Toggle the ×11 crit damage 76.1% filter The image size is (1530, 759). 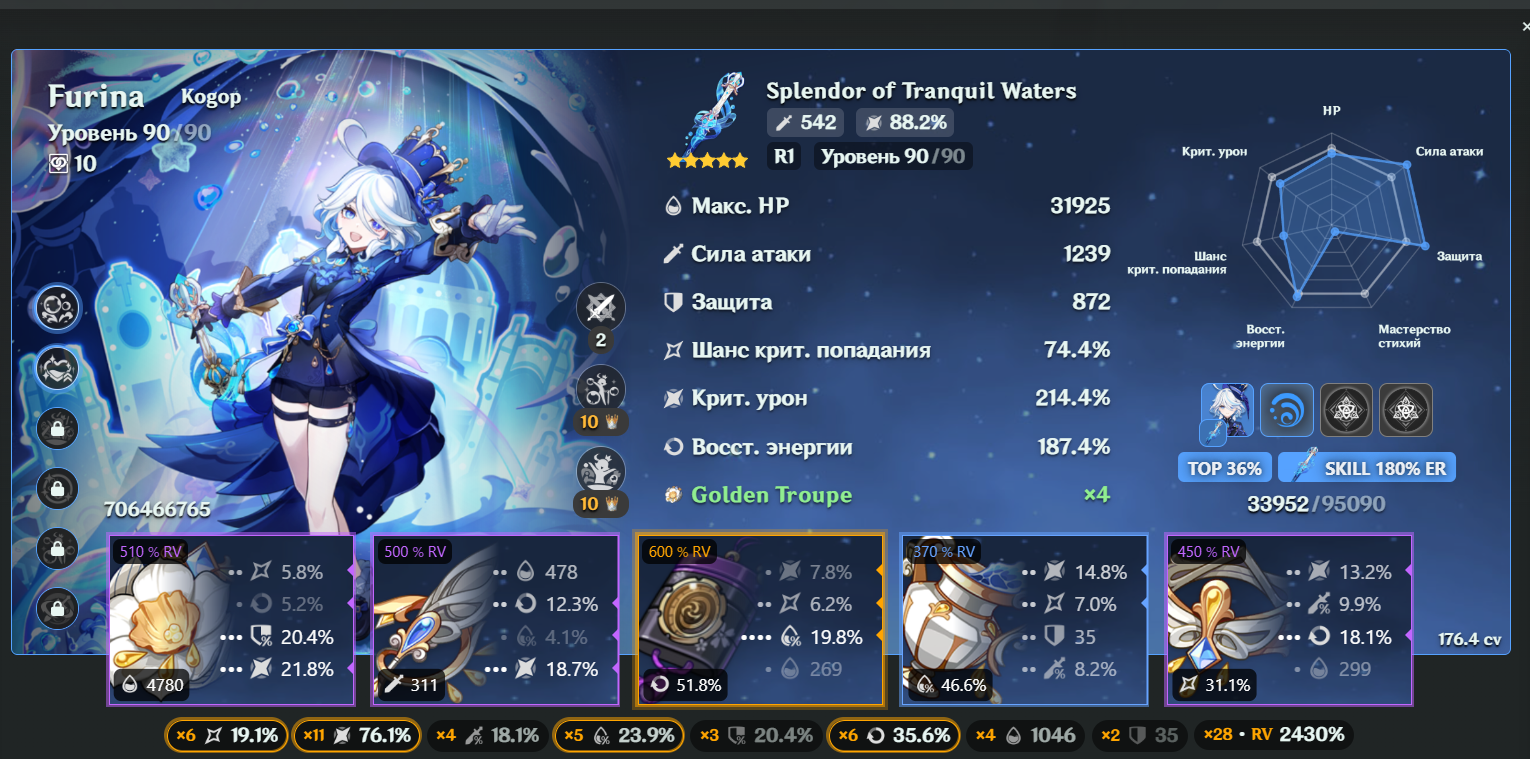pos(355,735)
